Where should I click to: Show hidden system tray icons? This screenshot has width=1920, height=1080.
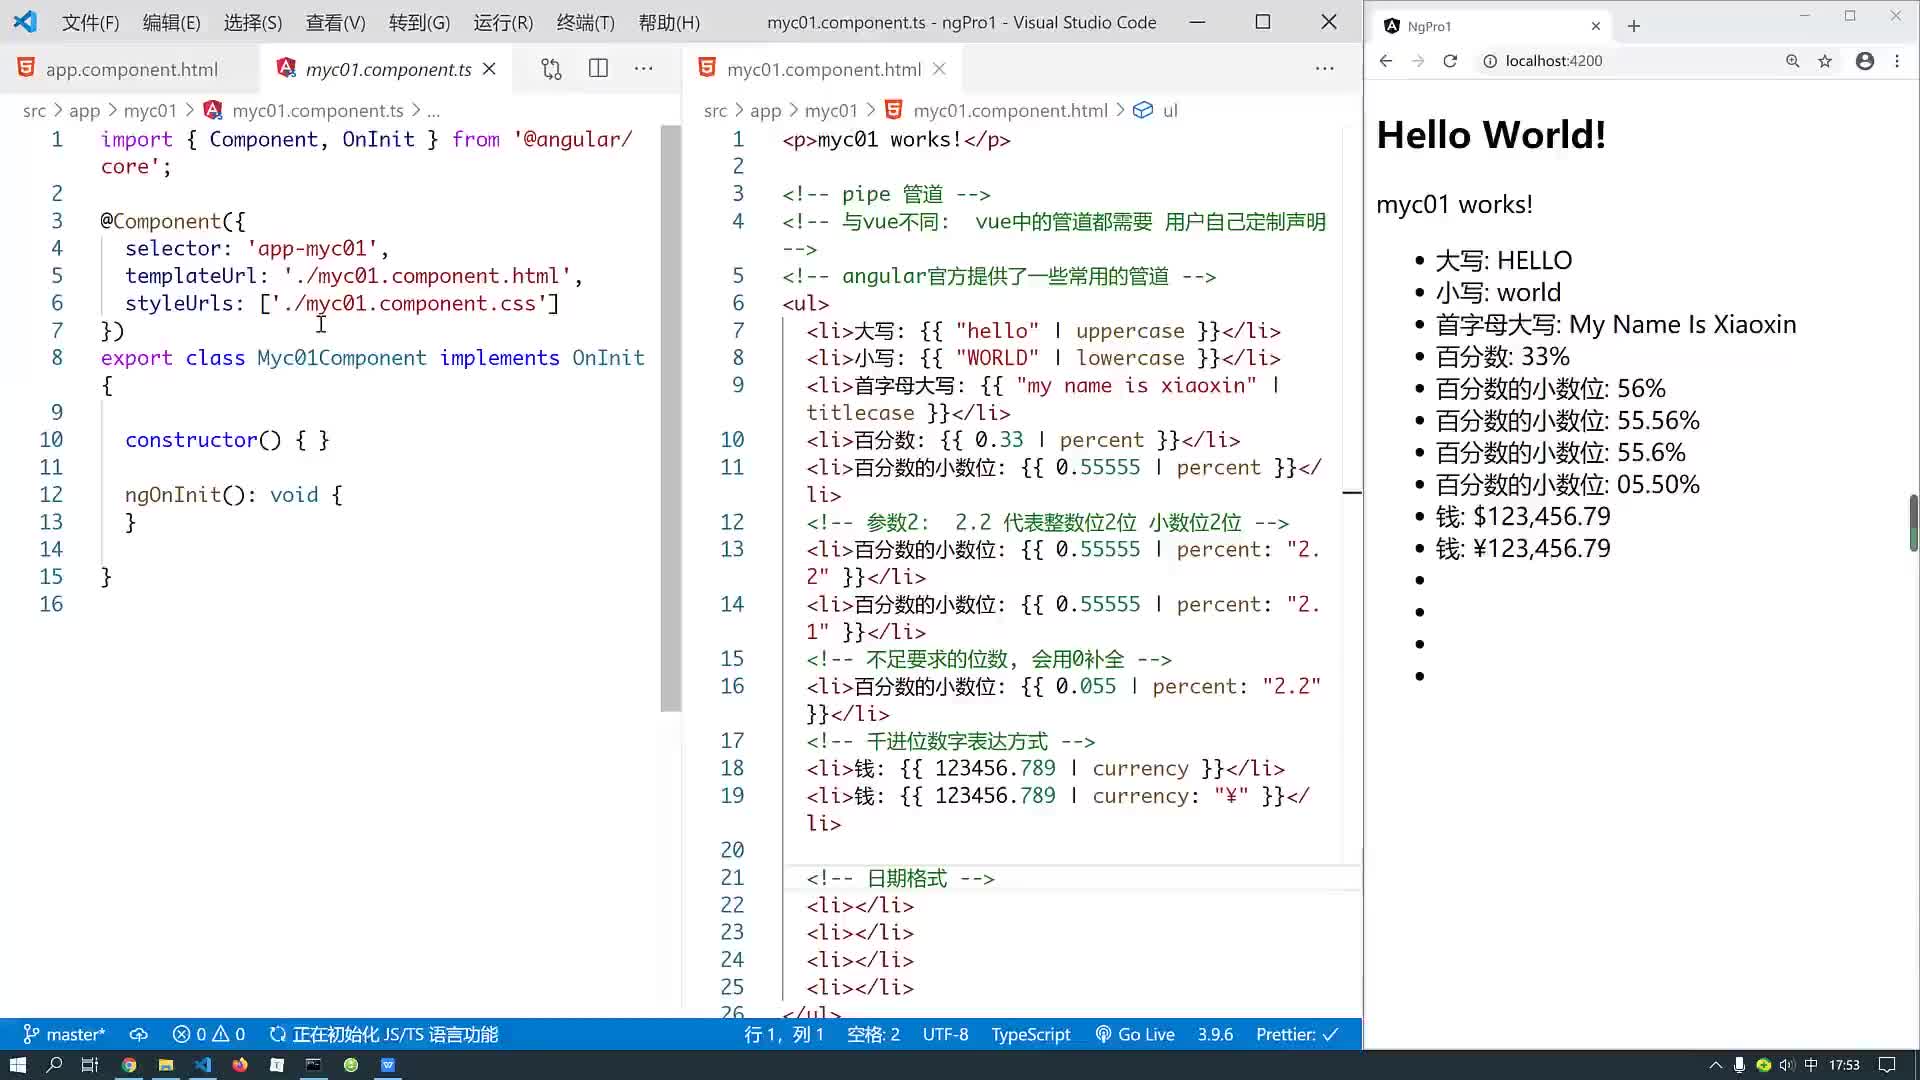click(x=1716, y=1065)
